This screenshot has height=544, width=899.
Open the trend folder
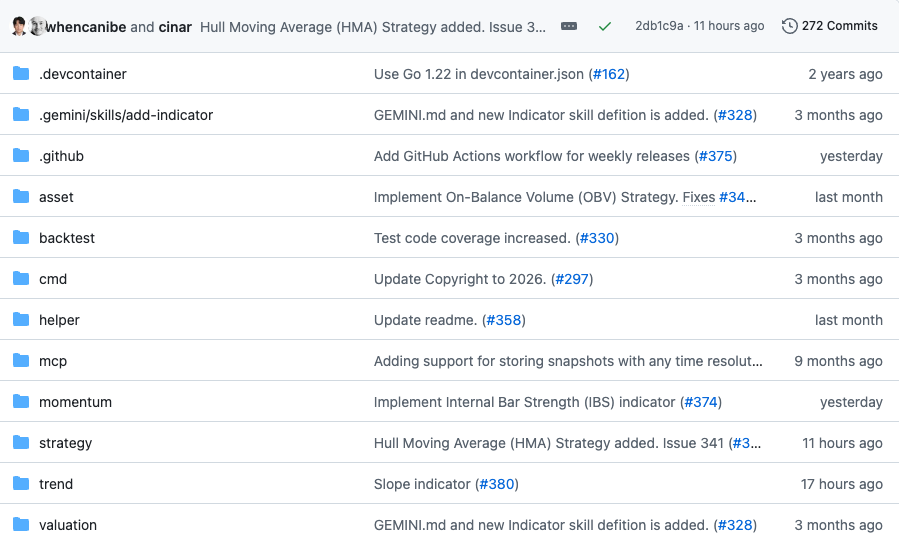click(56, 484)
